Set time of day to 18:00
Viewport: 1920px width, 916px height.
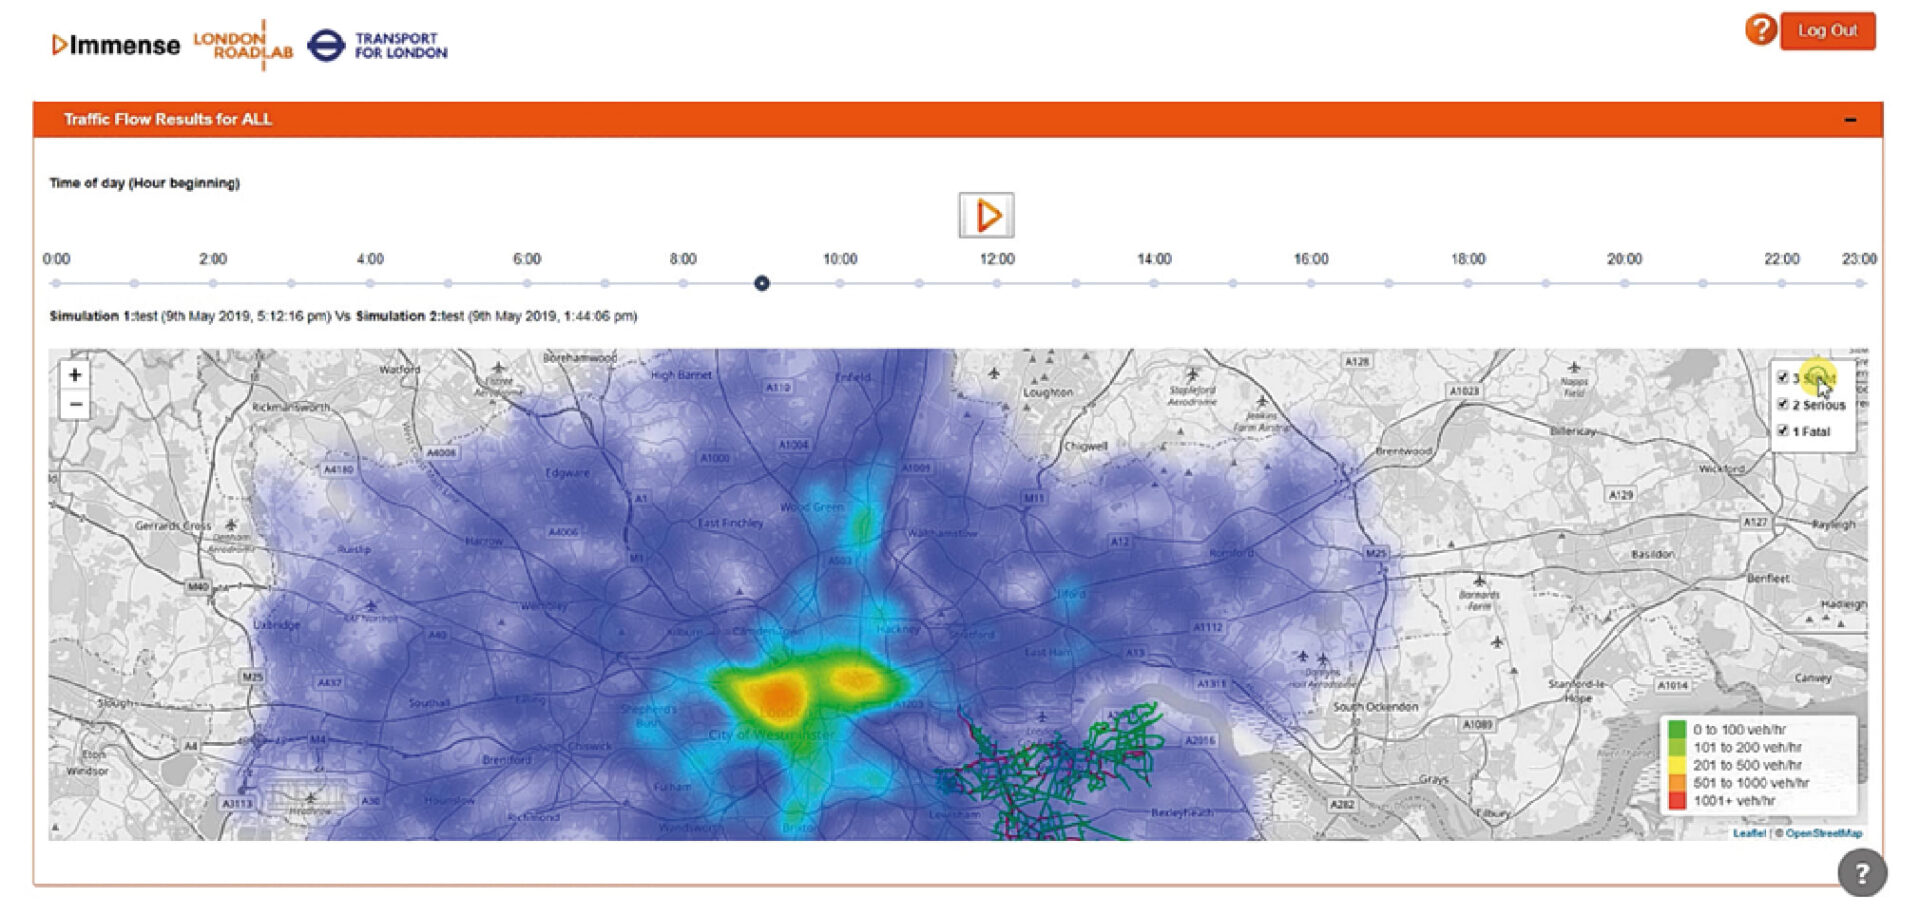tap(1468, 284)
